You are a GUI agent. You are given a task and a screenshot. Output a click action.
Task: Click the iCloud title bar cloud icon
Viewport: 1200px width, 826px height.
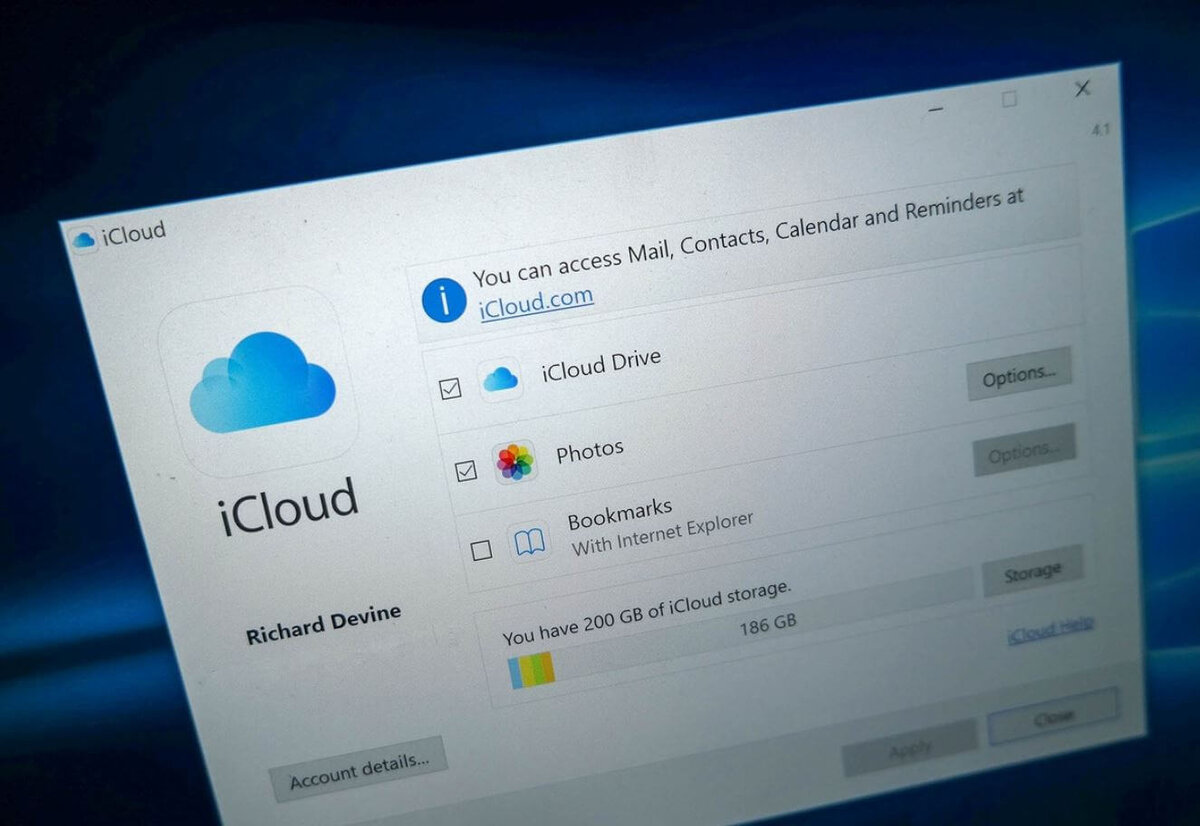(x=84, y=238)
